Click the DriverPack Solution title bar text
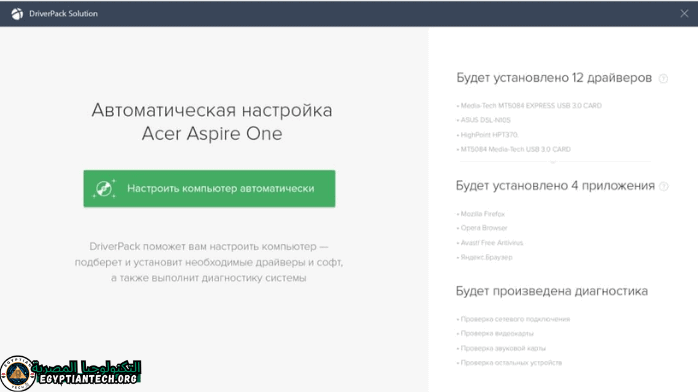This screenshot has height=392, width=698. tap(63, 14)
